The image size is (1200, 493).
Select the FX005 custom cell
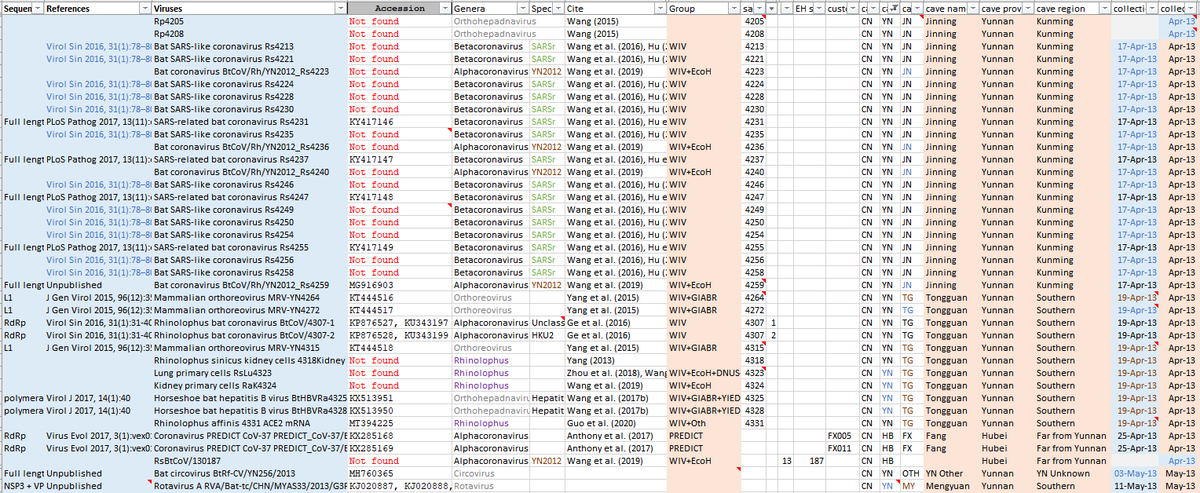pyautogui.click(x=839, y=435)
